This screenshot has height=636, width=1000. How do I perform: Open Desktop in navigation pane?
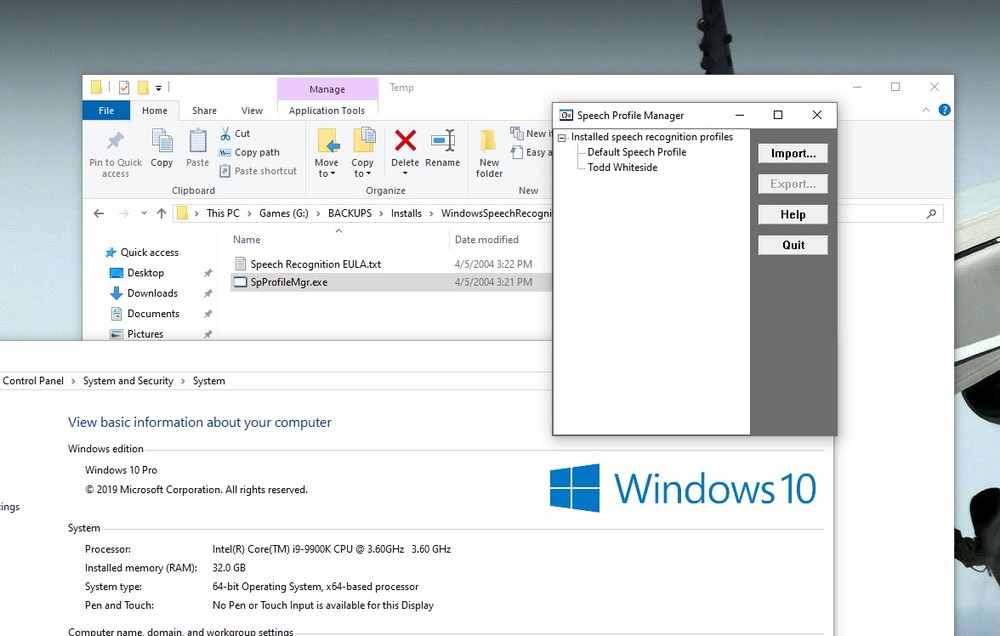[145, 273]
